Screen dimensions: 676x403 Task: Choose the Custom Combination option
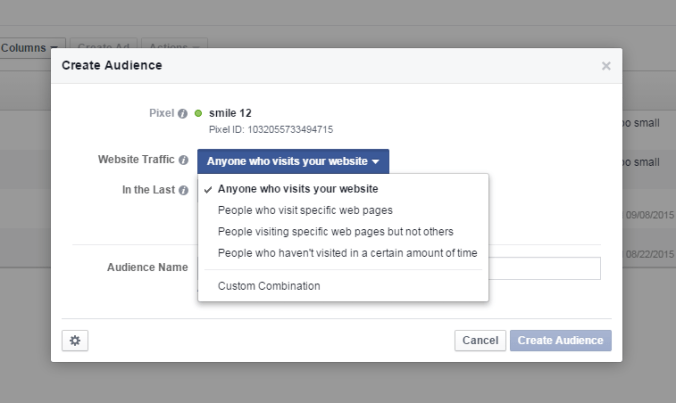(269, 286)
